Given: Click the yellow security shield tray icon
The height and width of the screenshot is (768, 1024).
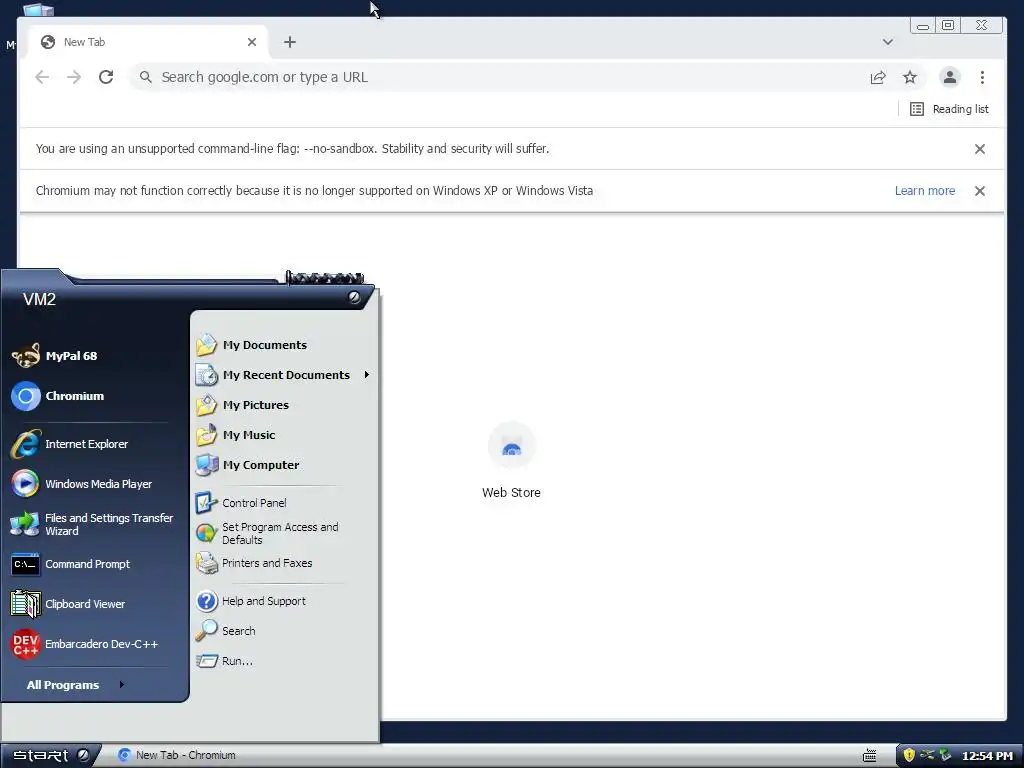Looking at the screenshot, I should pos(908,756).
